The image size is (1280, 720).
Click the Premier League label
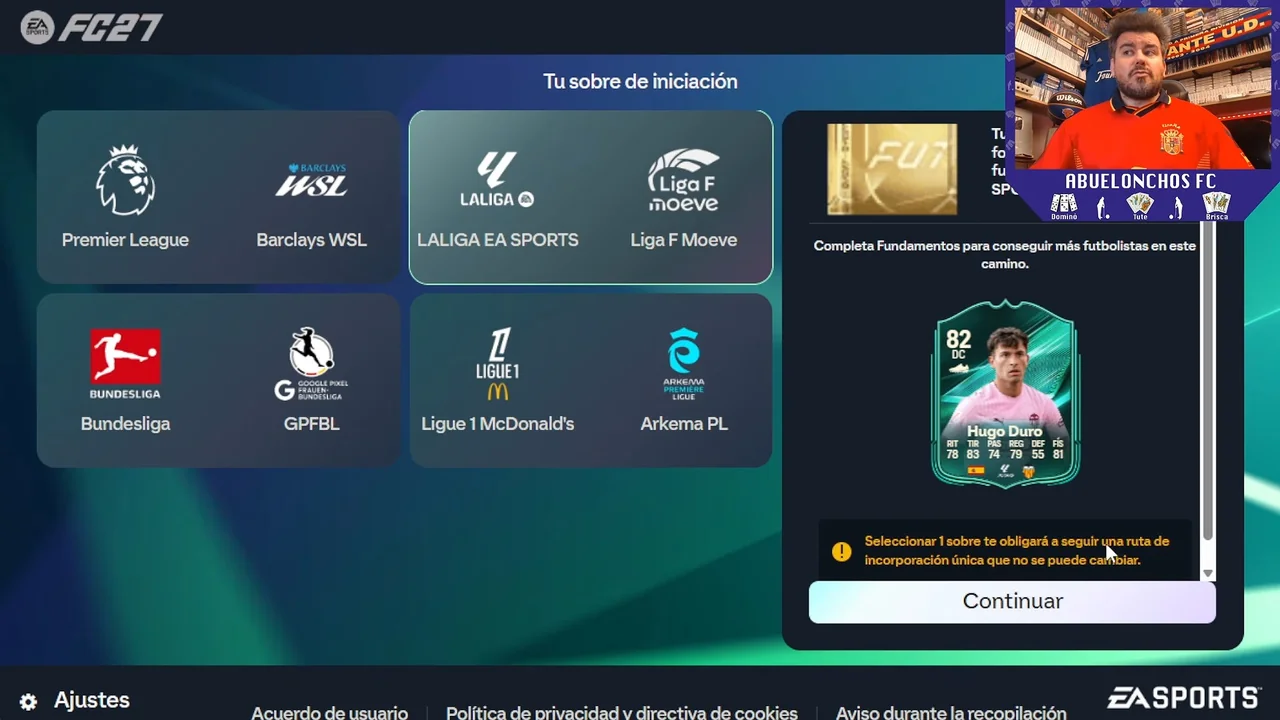125,240
